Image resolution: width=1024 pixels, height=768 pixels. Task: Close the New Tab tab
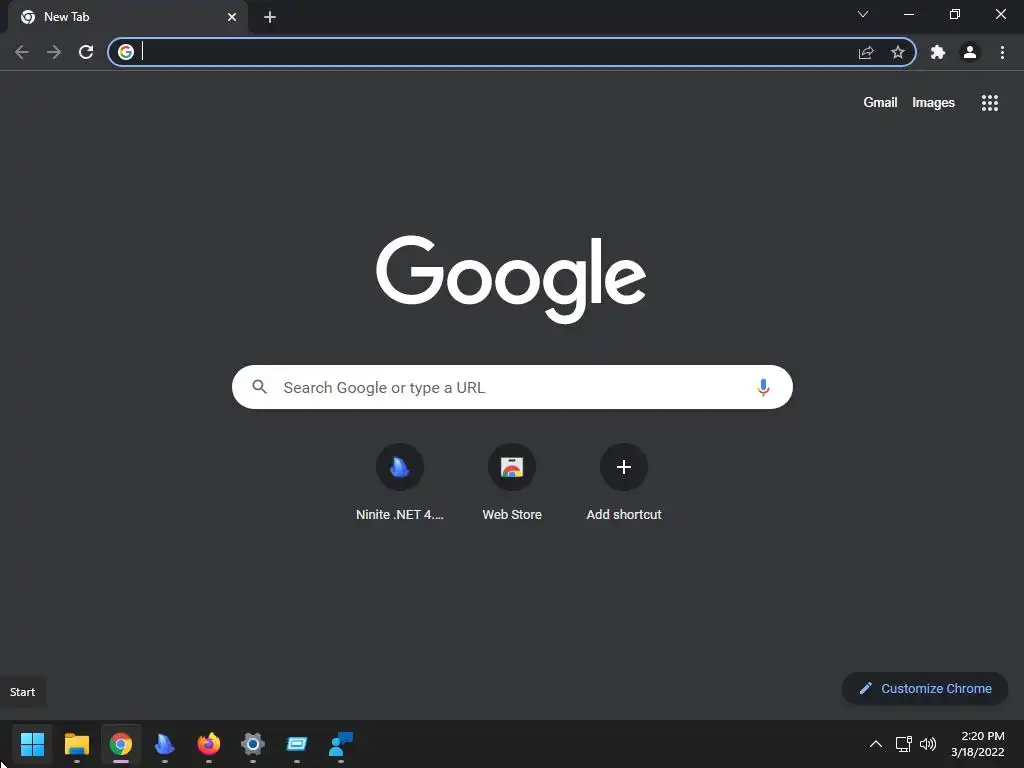(232, 17)
